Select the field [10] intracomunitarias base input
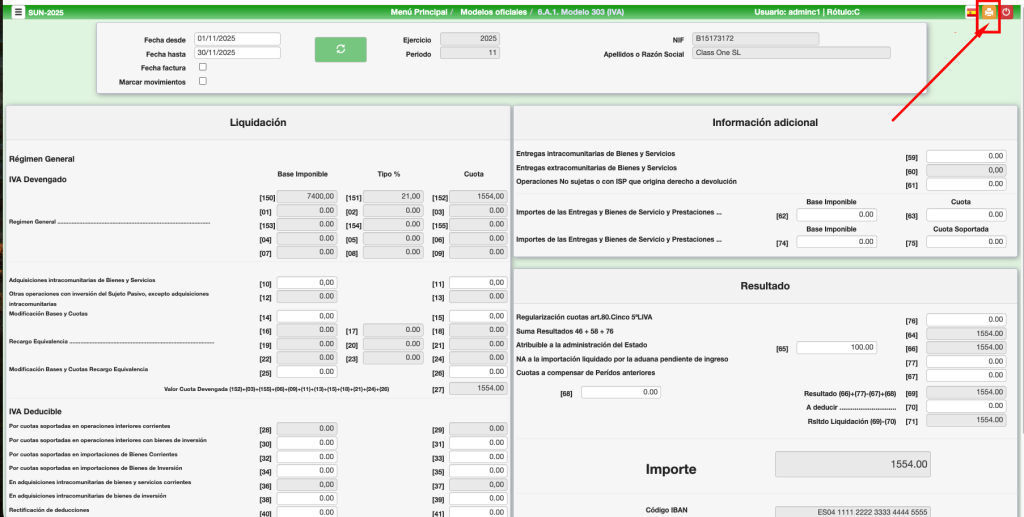 pos(306,283)
